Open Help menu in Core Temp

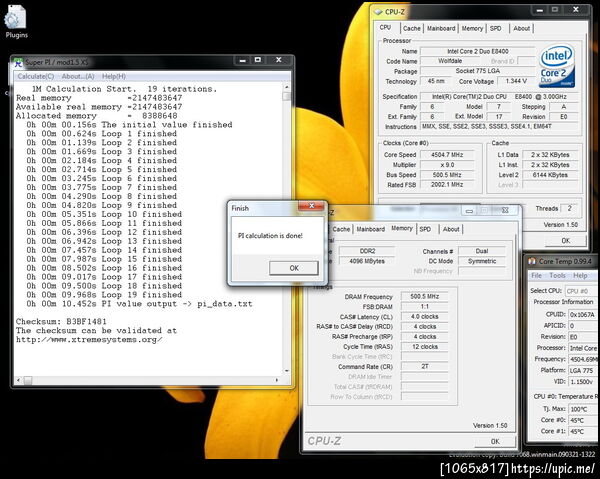[x=580, y=275]
